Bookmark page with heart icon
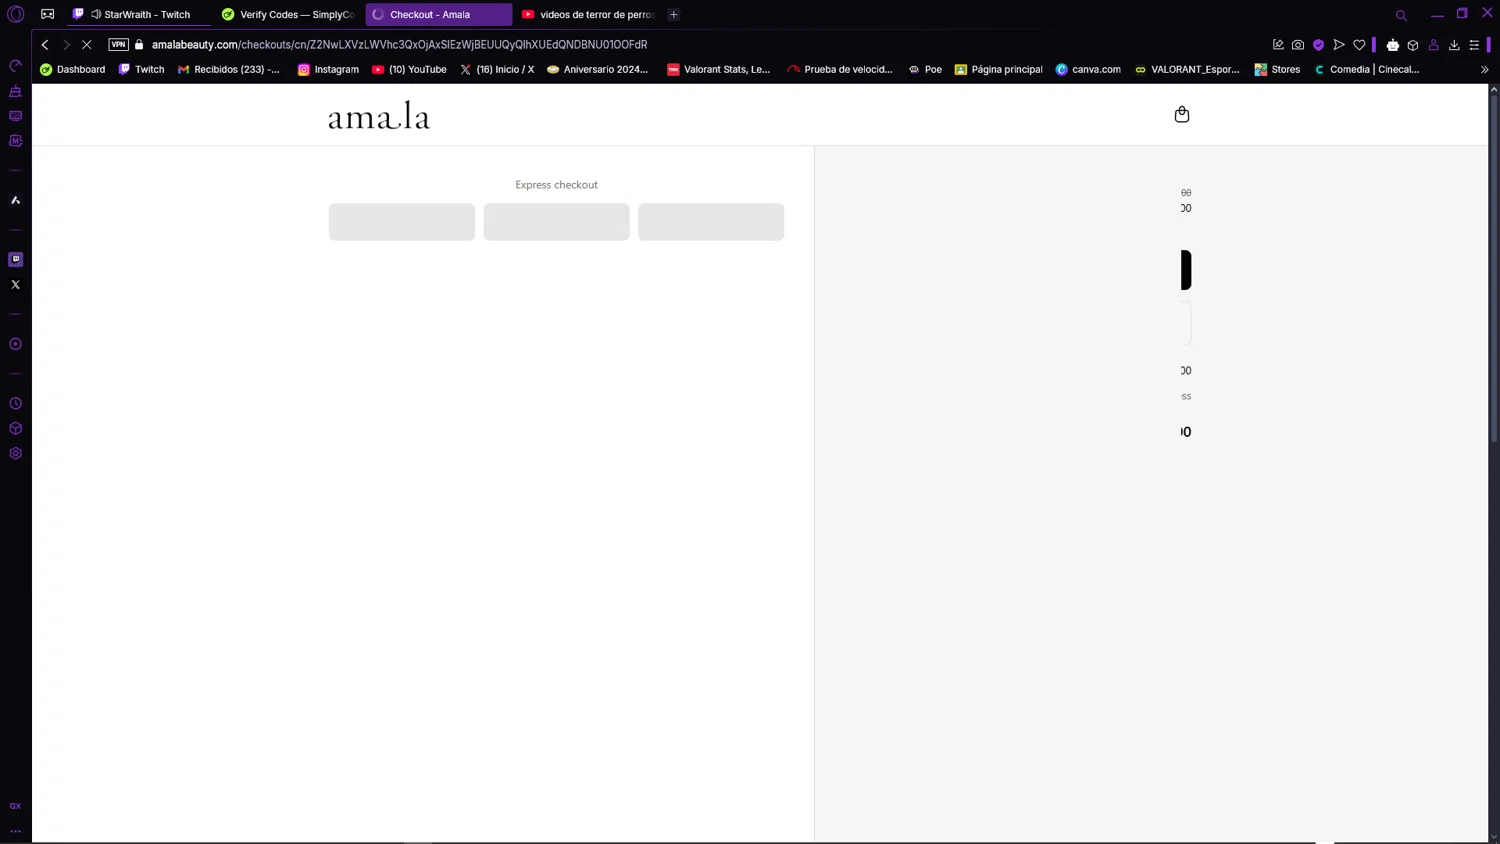Screen dimensions: 1500x844 1359,44
